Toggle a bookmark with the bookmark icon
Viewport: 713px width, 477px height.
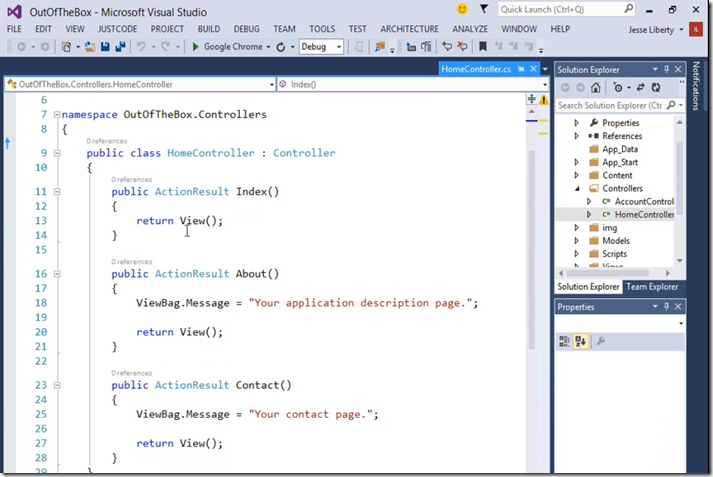pos(483,46)
